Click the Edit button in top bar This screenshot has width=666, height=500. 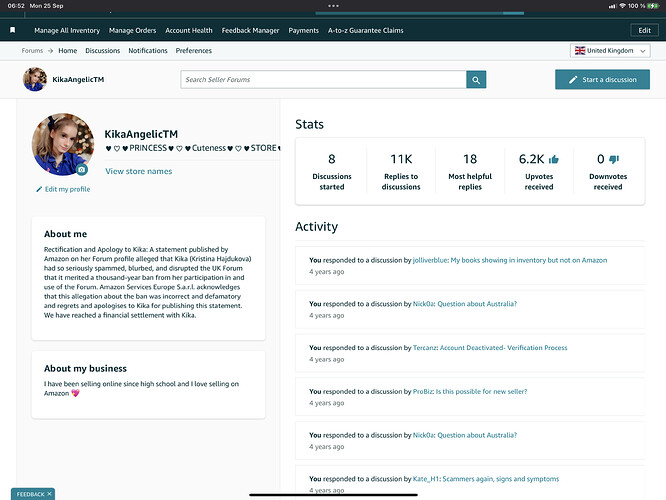click(644, 30)
